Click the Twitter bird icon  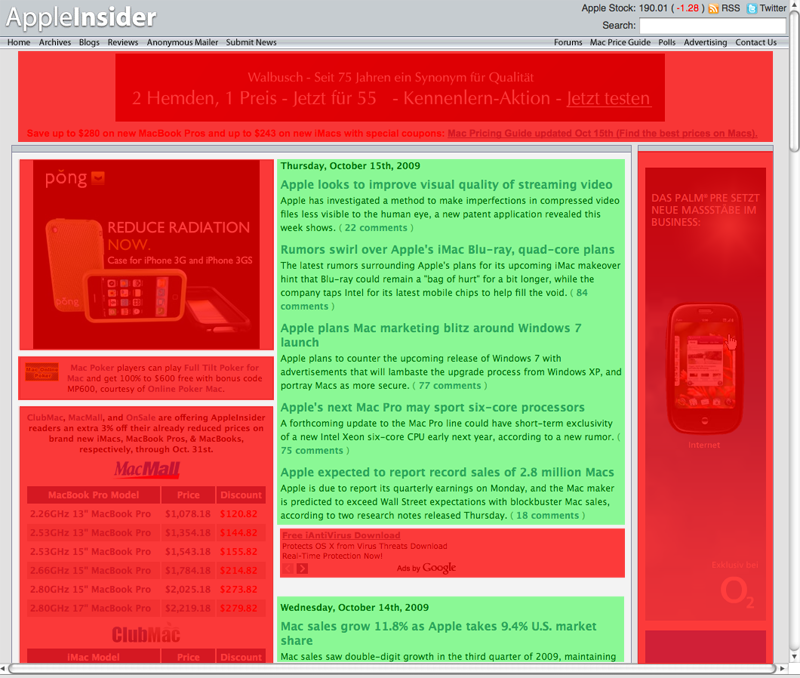pyautogui.click(x=752, y=9)
